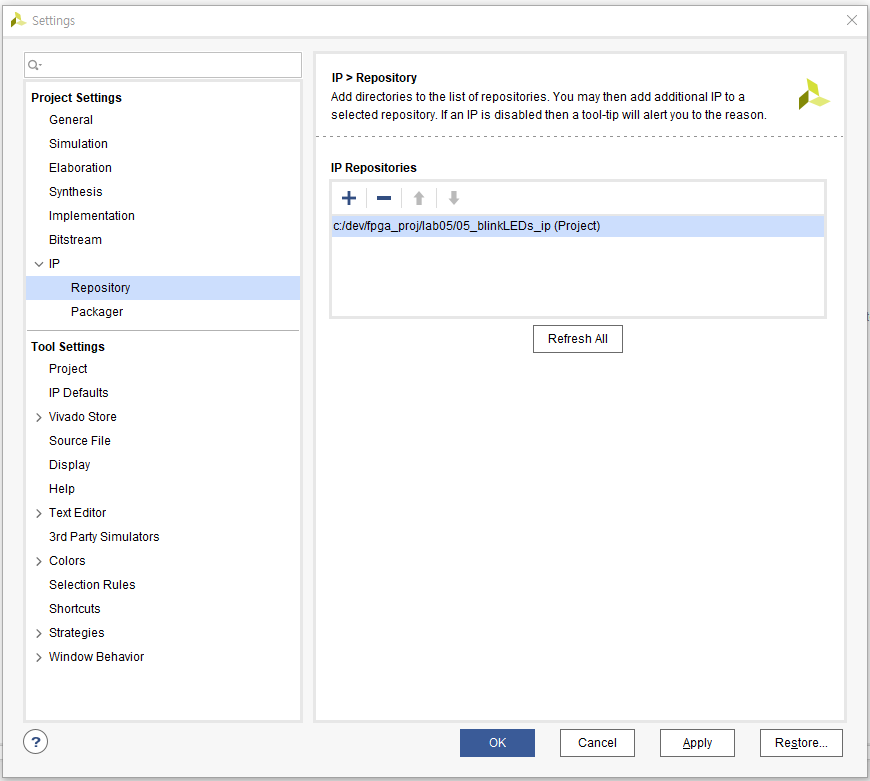Select the 05_blinkLEDs_ip repository entry
Screen dimensions: 870x781
[578, 226]
